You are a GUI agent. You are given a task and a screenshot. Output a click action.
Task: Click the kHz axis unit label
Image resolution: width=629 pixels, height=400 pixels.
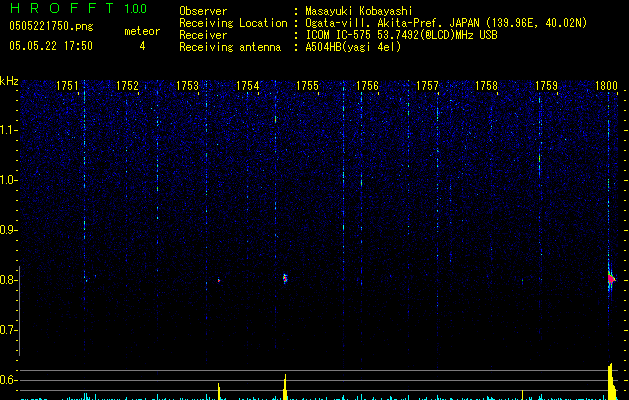point(9,81)
